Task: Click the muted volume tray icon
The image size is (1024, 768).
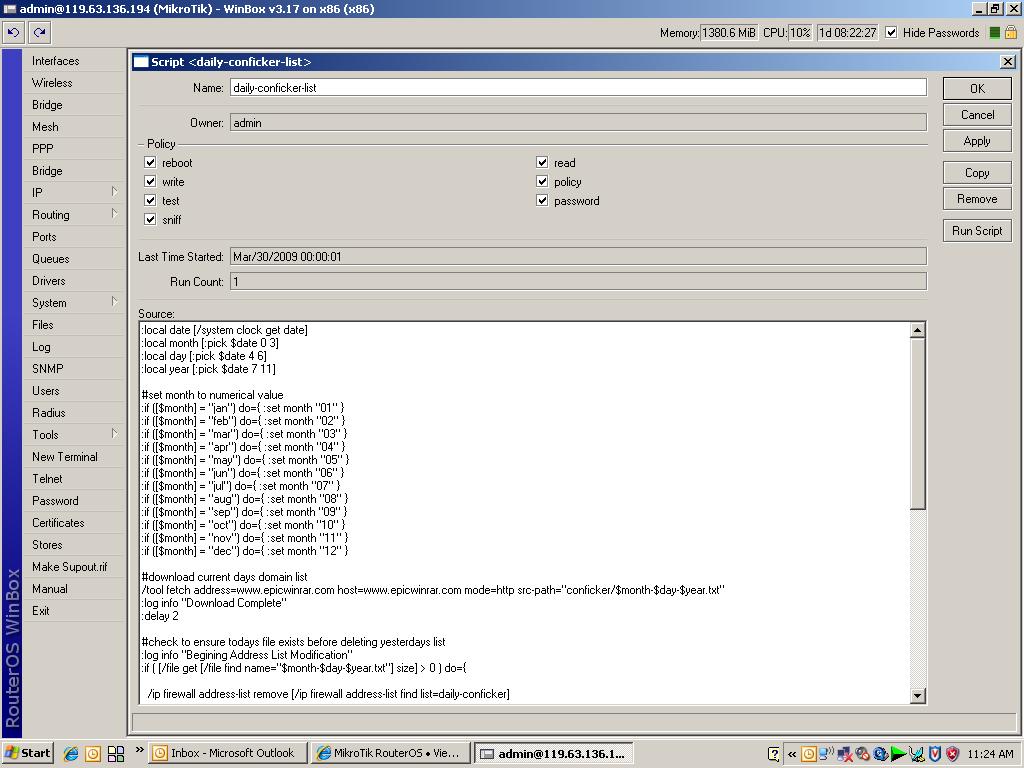Action: coord(862,754)
